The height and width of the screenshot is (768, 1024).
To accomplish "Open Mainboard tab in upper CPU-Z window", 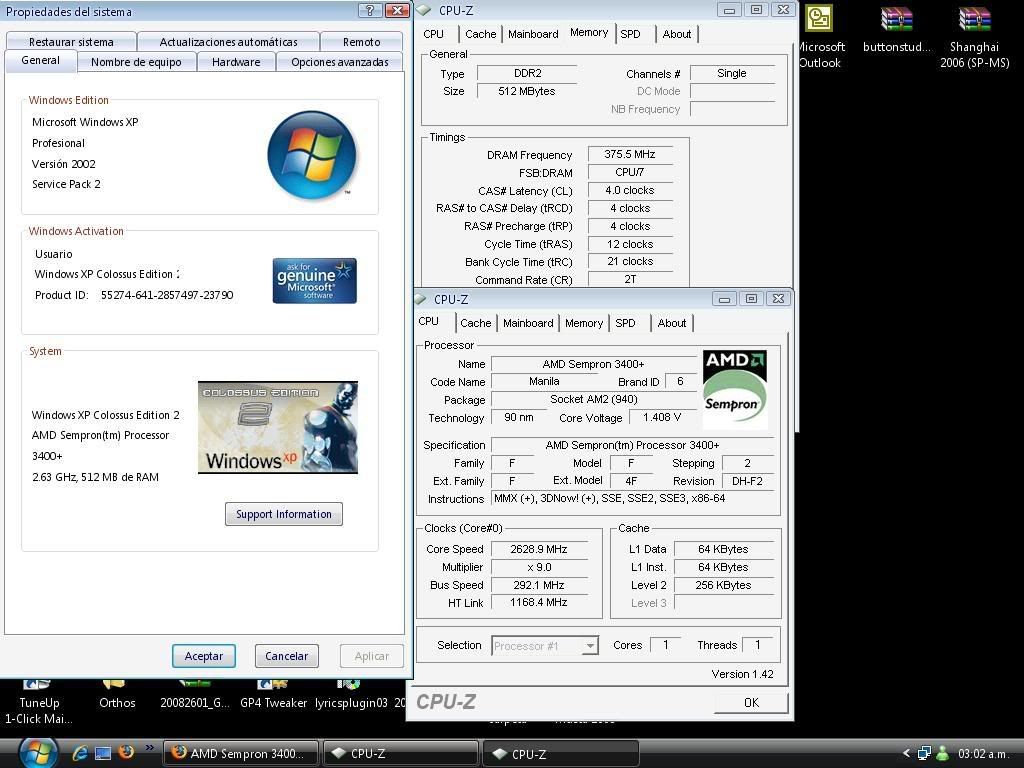I will click(x=533, y=34).
